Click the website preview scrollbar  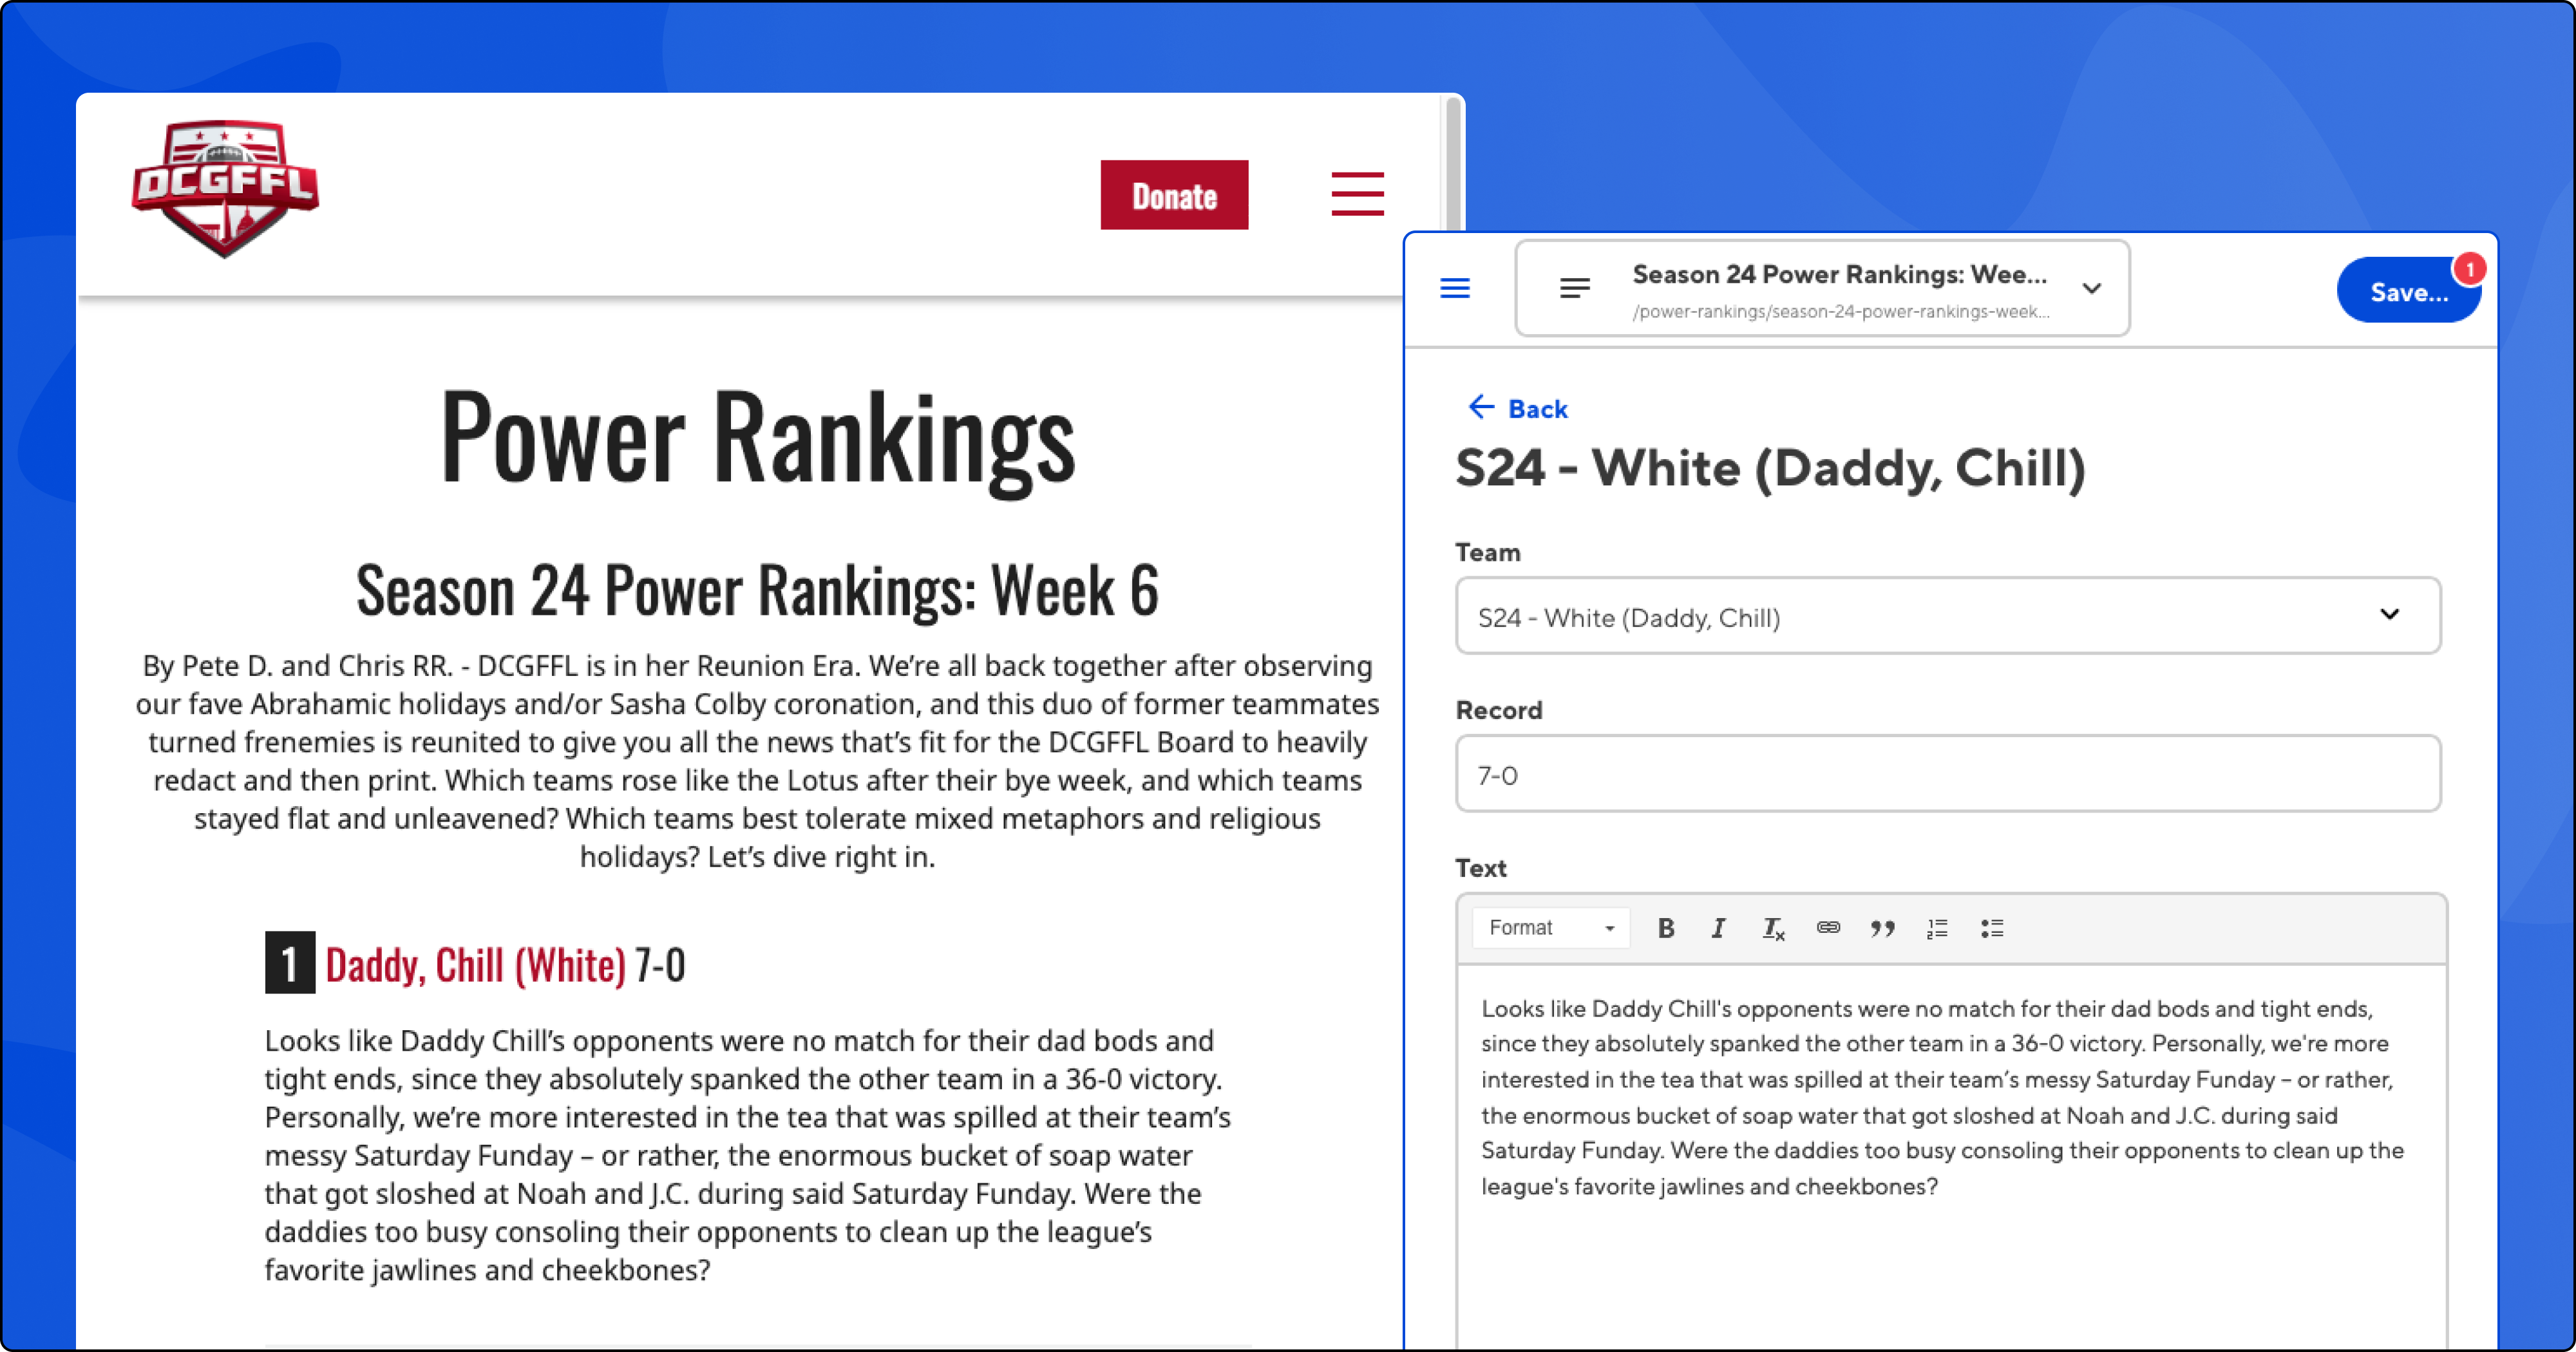[1453, 165]
